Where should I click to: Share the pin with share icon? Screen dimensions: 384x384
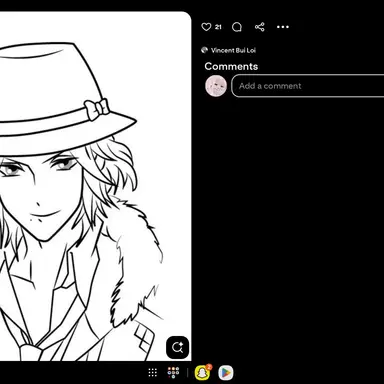260,27
